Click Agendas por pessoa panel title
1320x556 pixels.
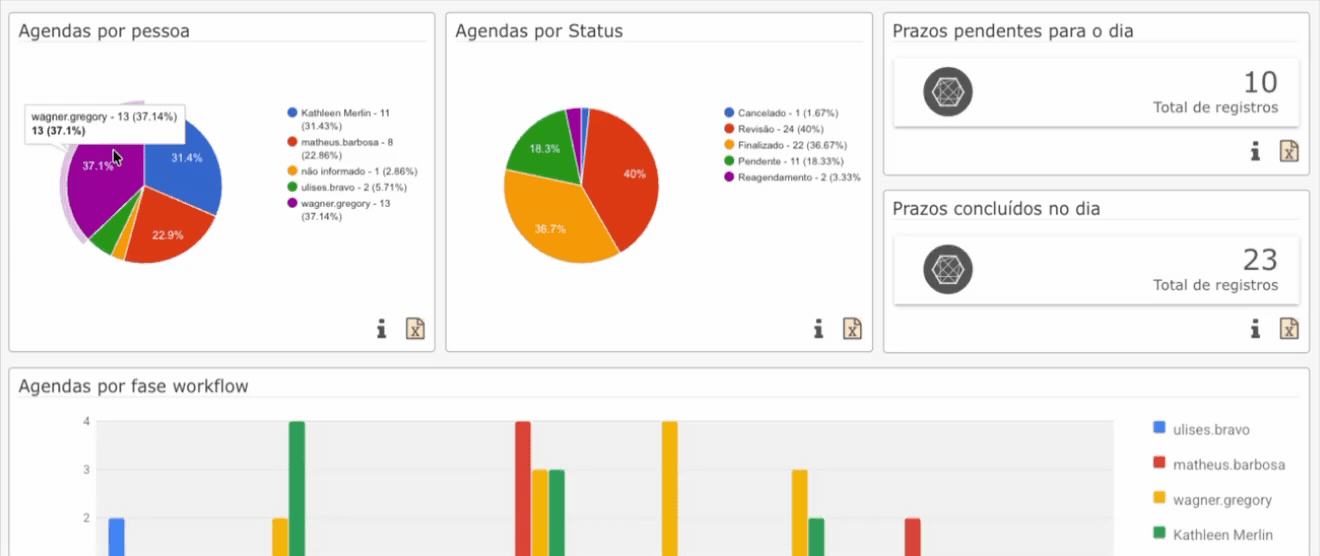pyautogui.click(x=104, y=31)
